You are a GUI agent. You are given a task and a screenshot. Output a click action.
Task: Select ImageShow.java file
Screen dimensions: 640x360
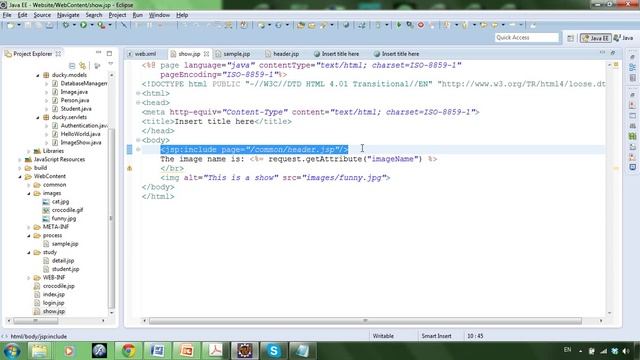[81, 143]
